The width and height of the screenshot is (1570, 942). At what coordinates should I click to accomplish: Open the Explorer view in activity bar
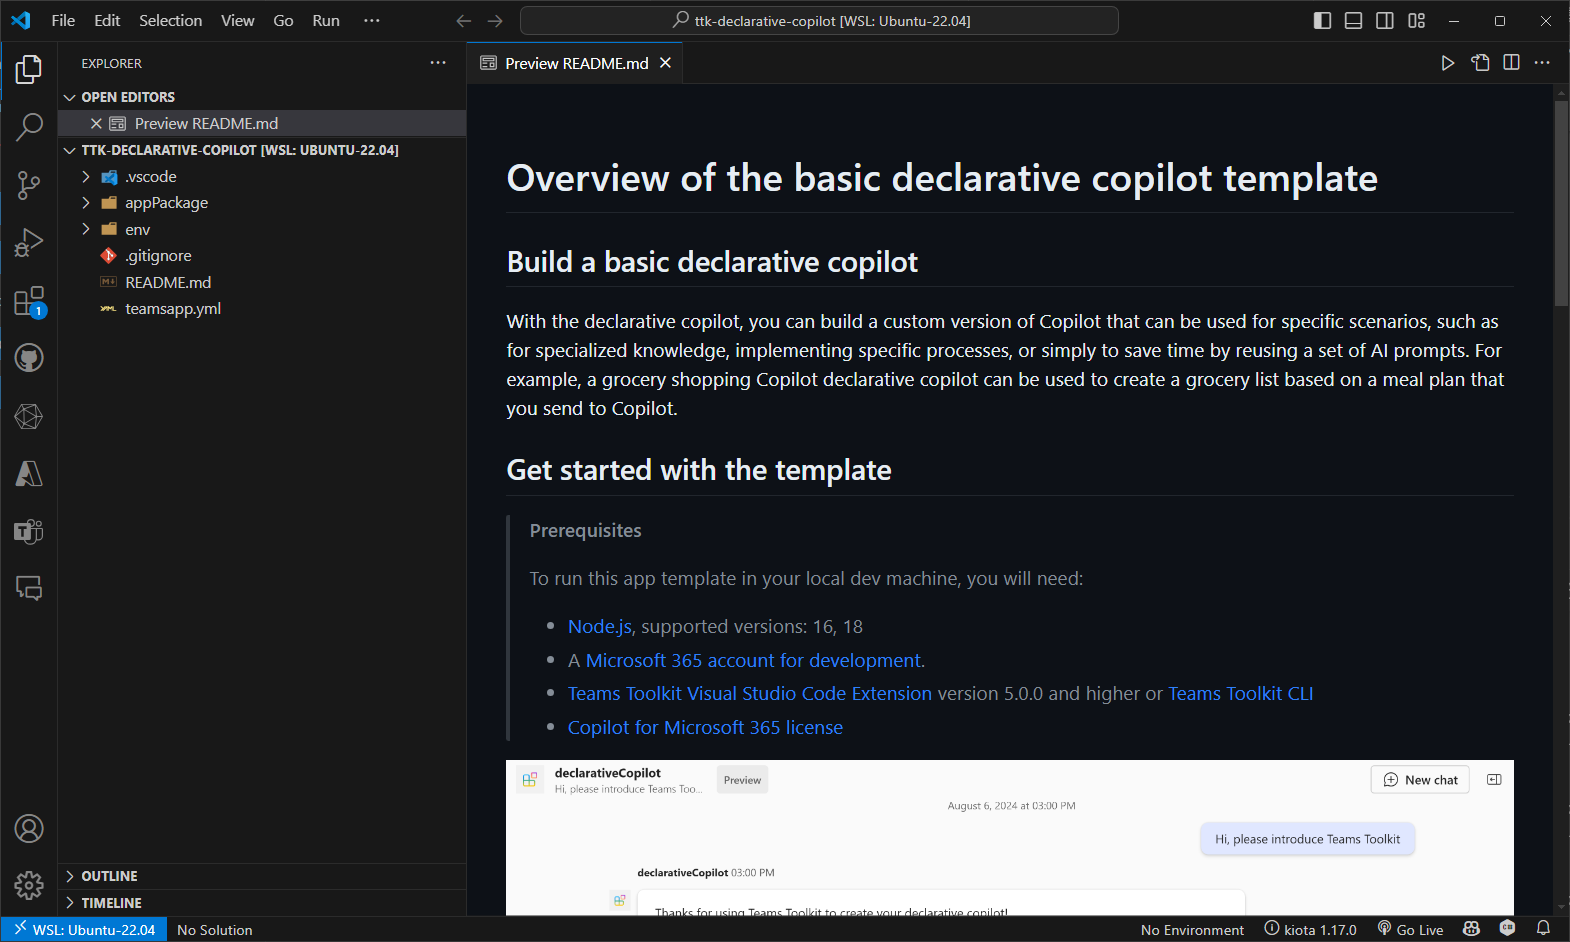(x=29, y=69)
